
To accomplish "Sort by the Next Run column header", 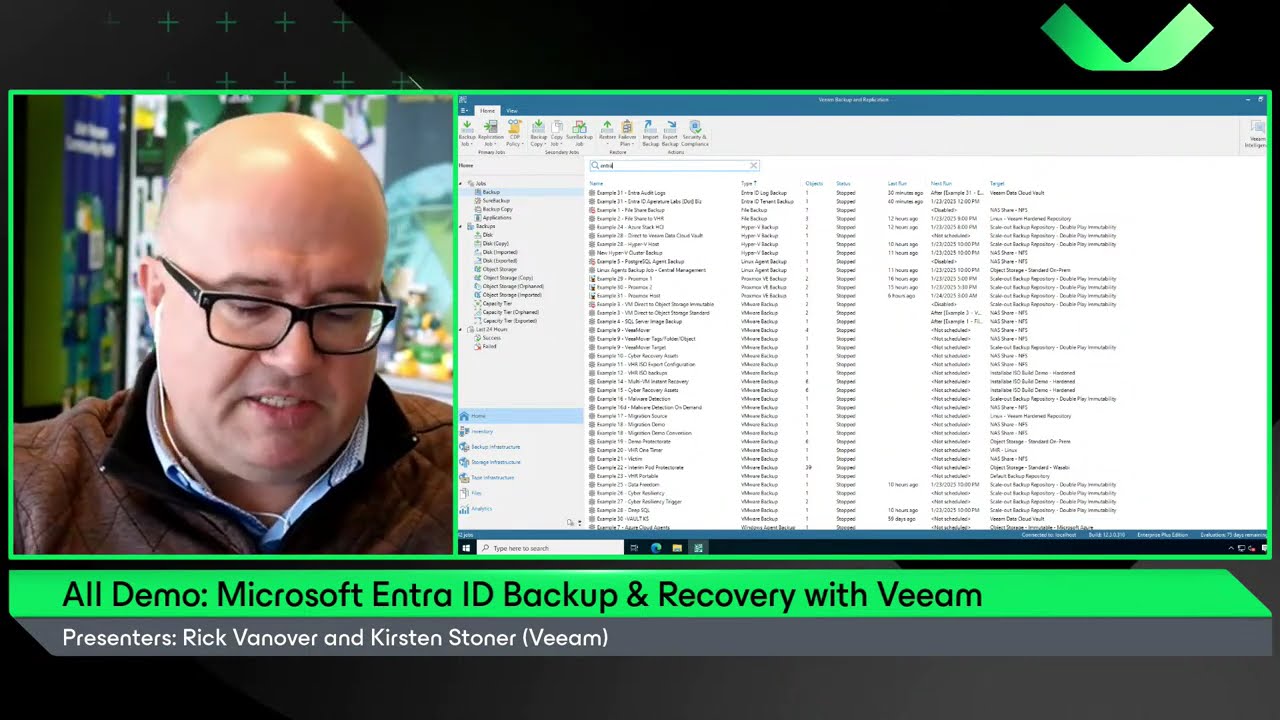I will click(x=941, y=184).
